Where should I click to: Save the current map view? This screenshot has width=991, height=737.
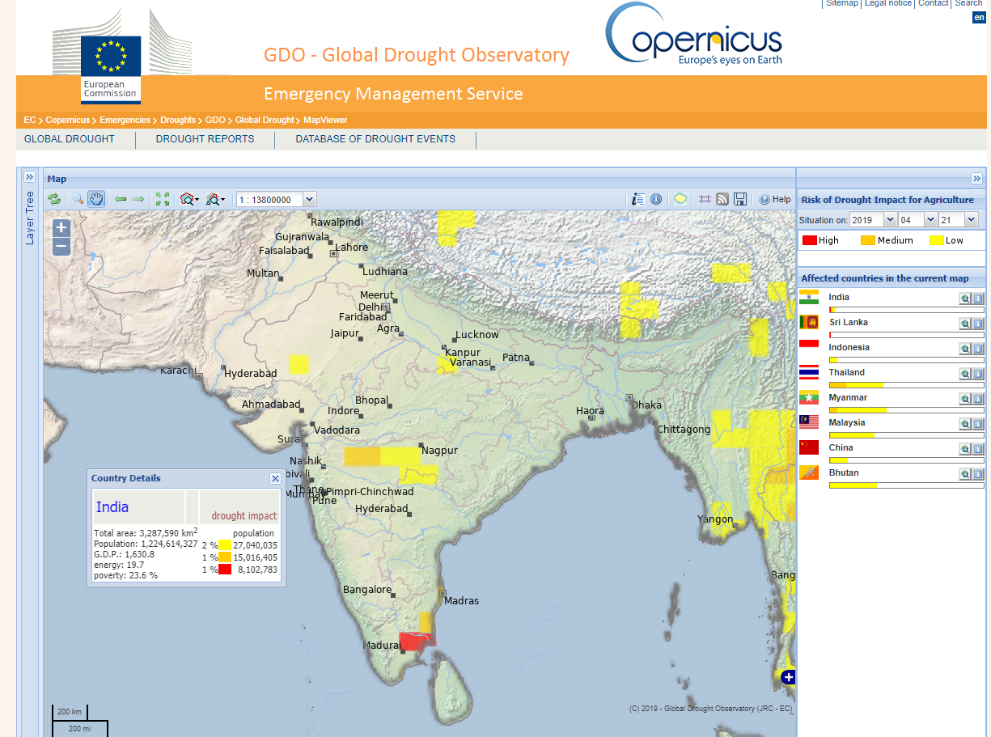tap(740, 198)
